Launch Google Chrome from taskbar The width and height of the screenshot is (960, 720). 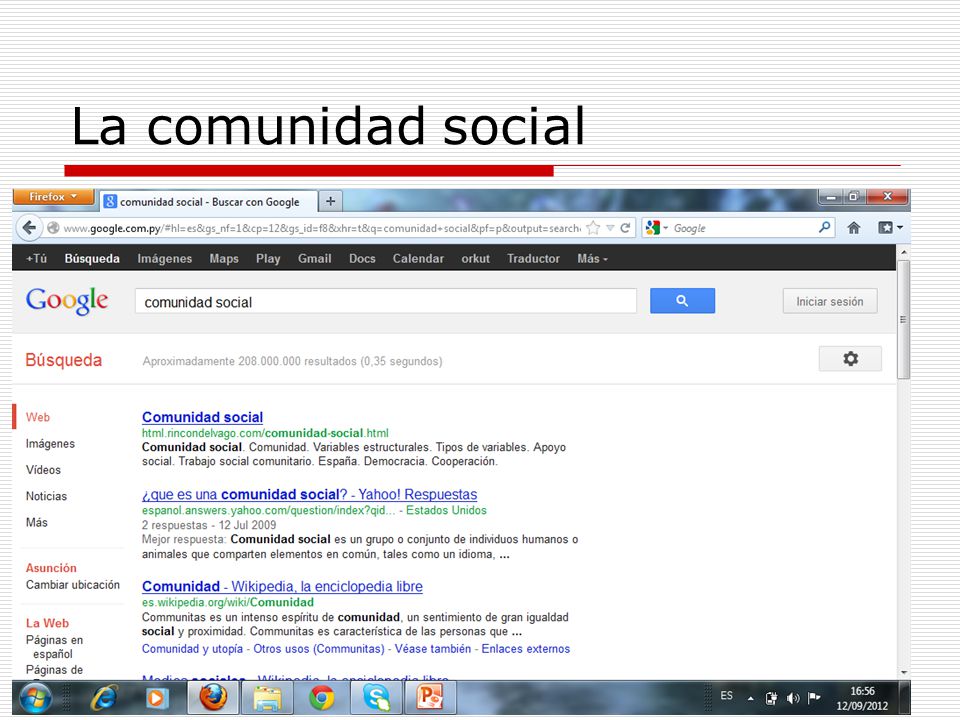click(x=322, y=698)
